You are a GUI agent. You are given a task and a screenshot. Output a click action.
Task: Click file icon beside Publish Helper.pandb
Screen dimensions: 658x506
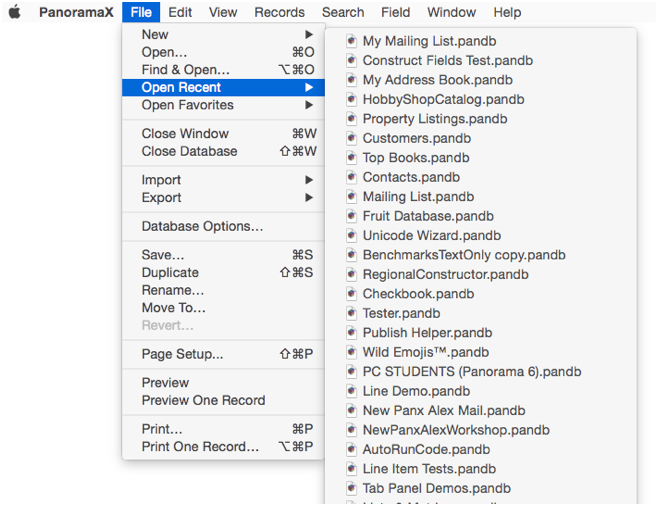(351, 332)
